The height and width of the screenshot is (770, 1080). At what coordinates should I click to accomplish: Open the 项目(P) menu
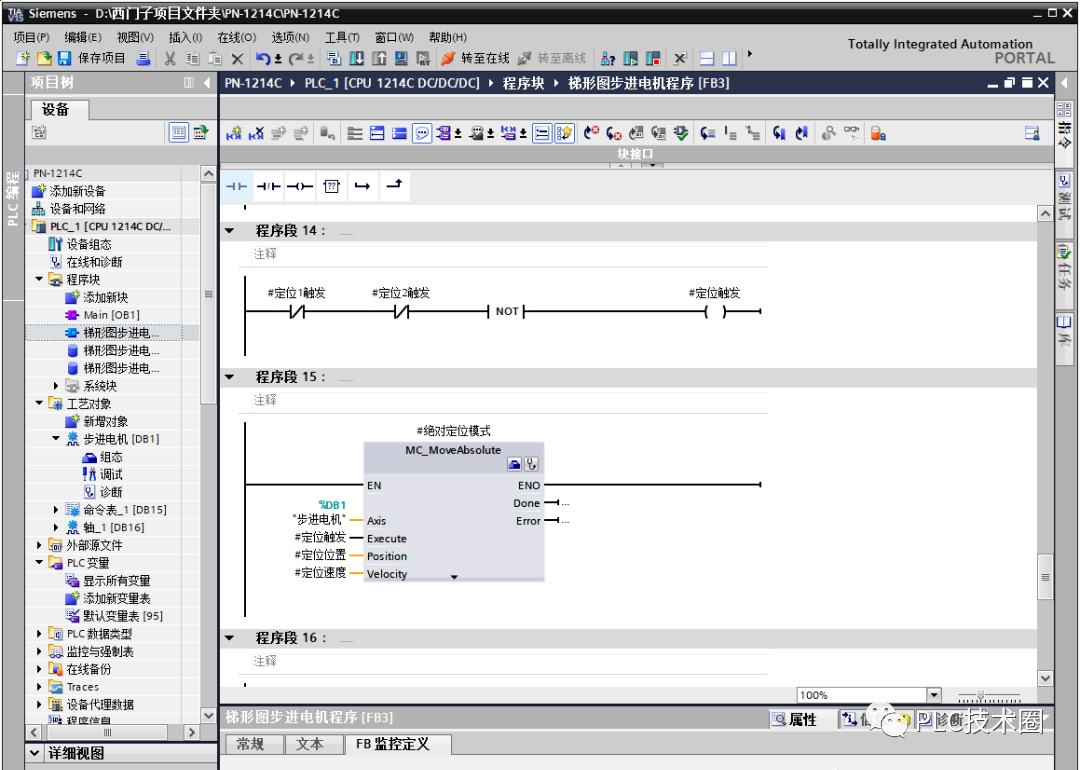pos(31,37)
